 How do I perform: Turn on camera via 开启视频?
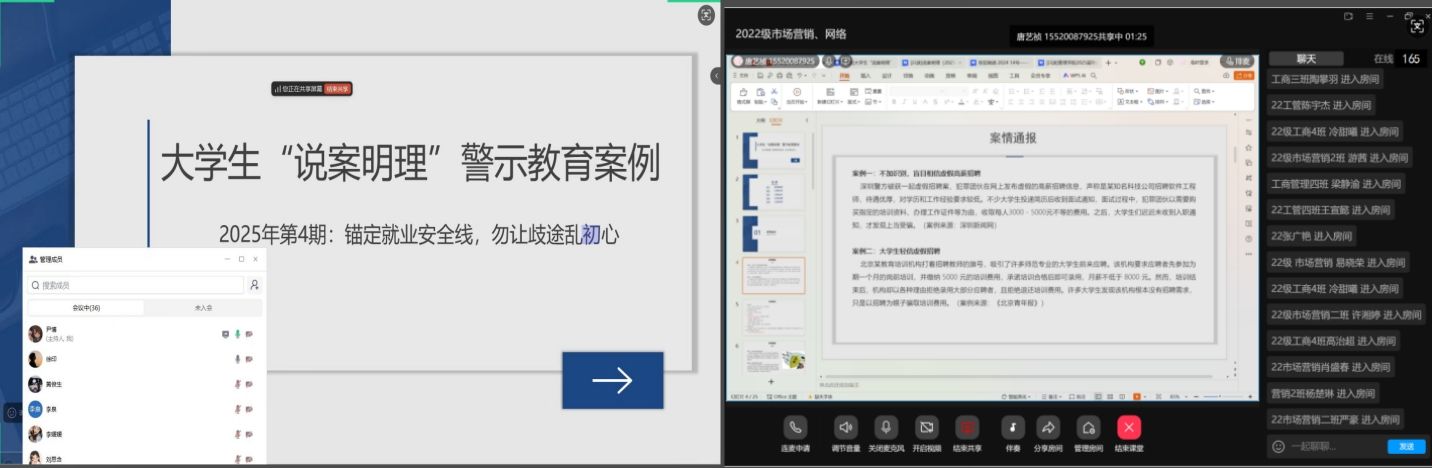click(926, 427)
